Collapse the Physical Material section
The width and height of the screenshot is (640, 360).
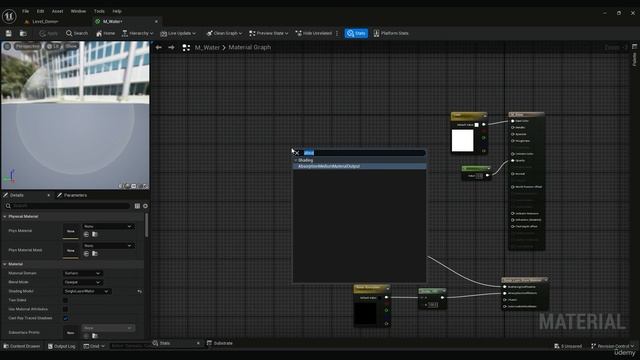click(x=5, y=217)
